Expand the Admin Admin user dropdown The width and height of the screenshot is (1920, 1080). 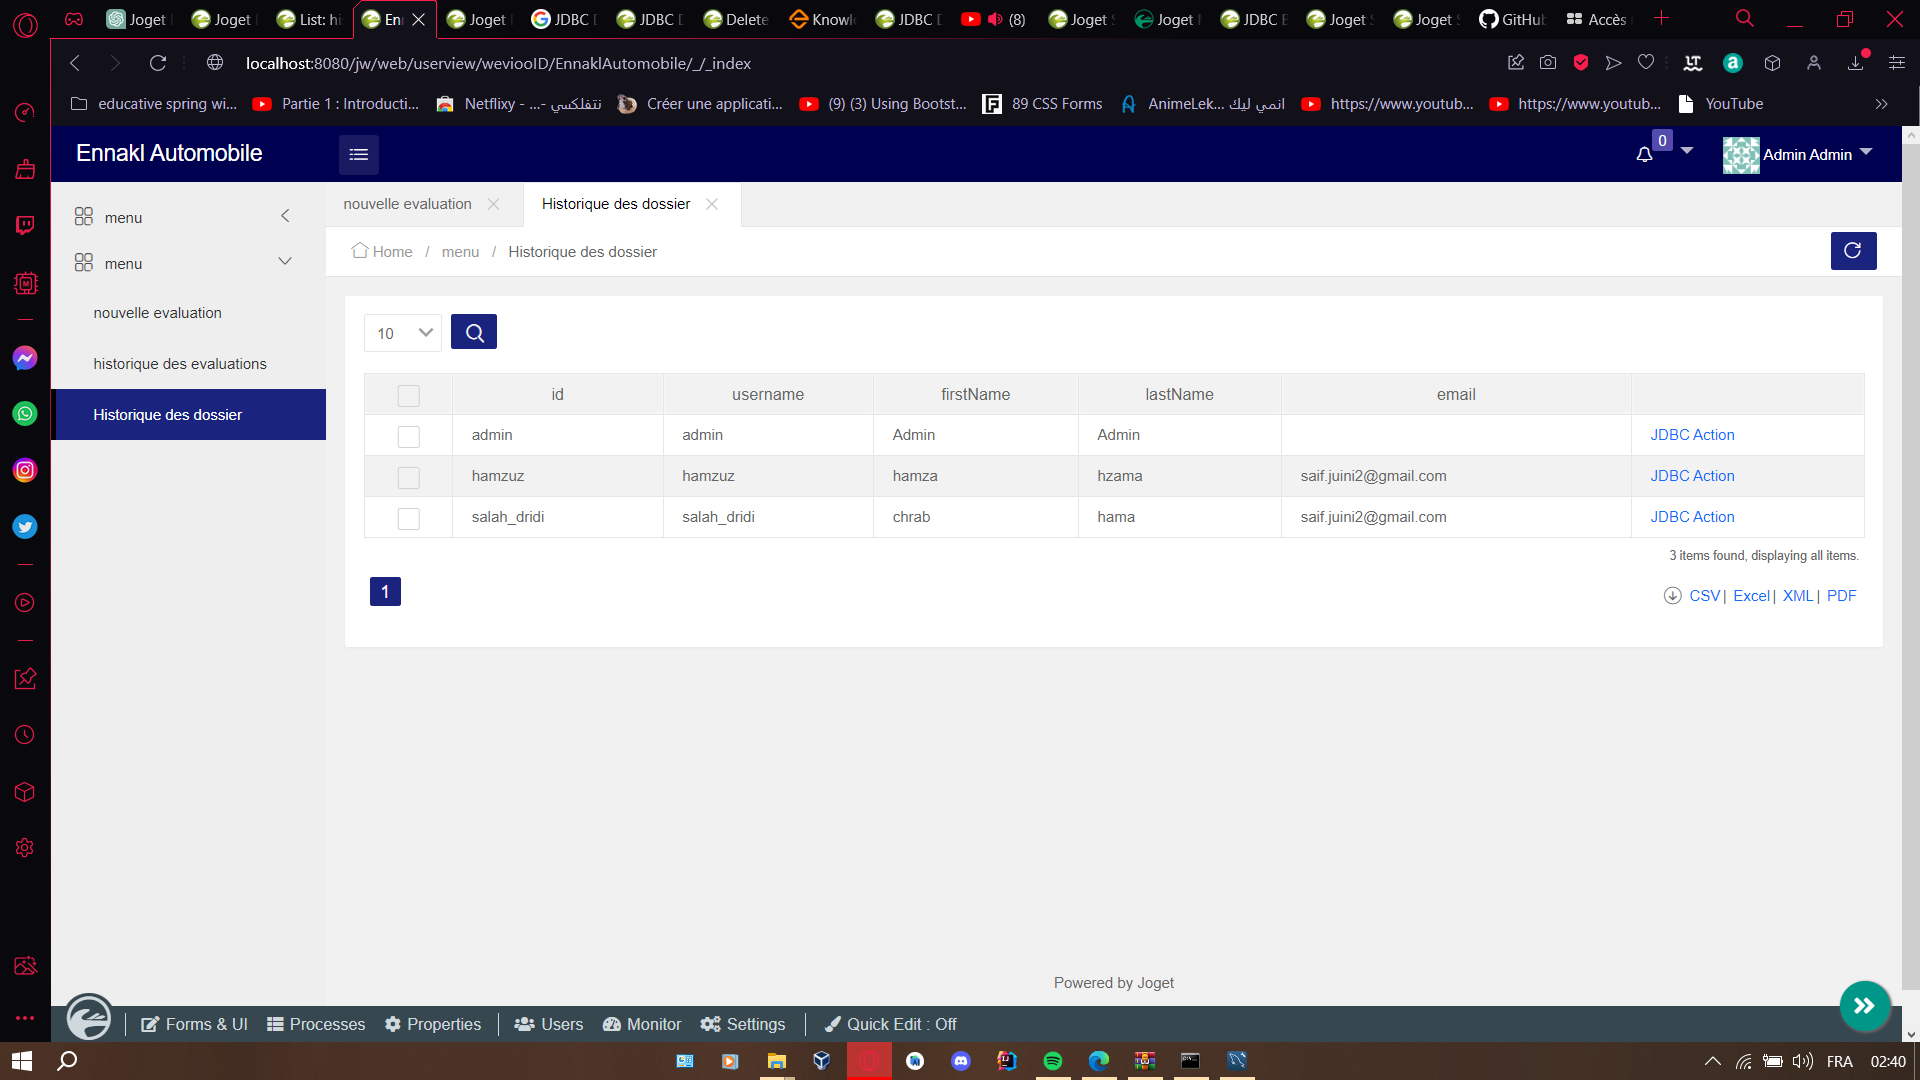1866,151
